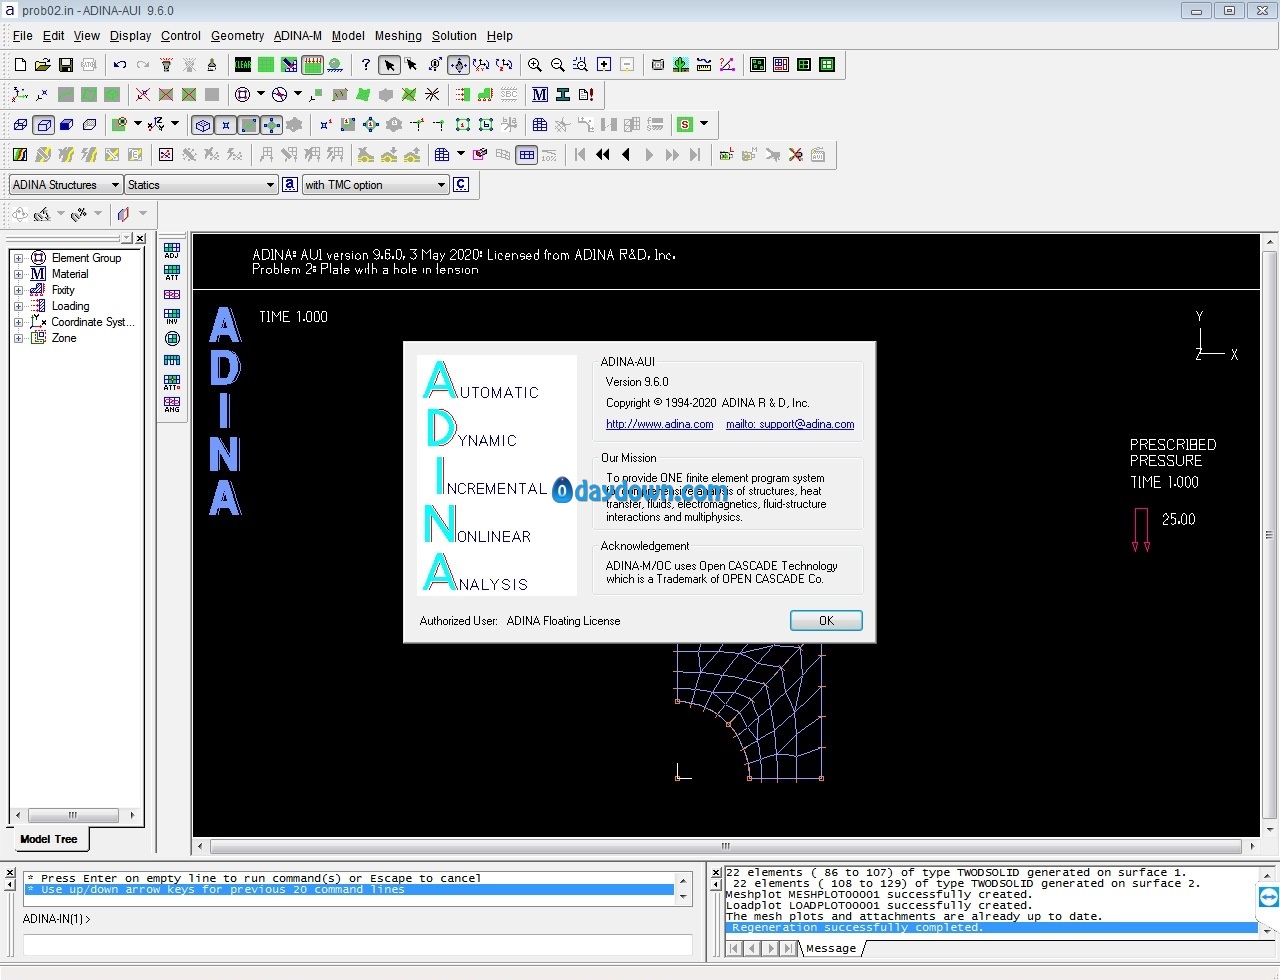Click the Apply Load icon
This screenshot has width=1280, height=980.
click(463, 95)
